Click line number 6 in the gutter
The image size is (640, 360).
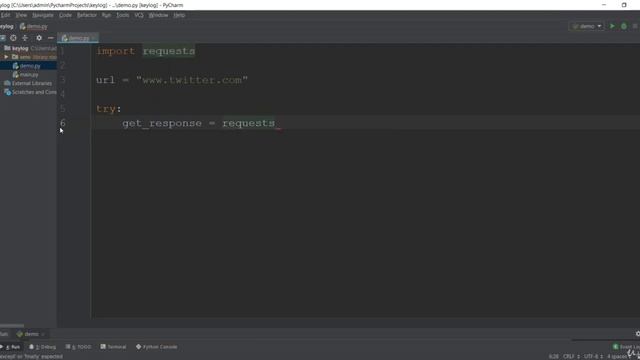coord(63,123)
